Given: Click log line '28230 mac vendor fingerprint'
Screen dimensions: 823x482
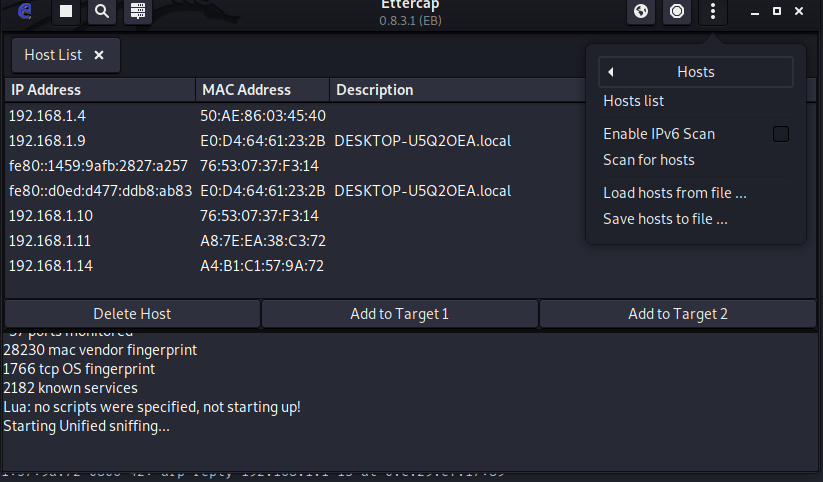Looking at the screenshot, I should (x=100, y=350).
